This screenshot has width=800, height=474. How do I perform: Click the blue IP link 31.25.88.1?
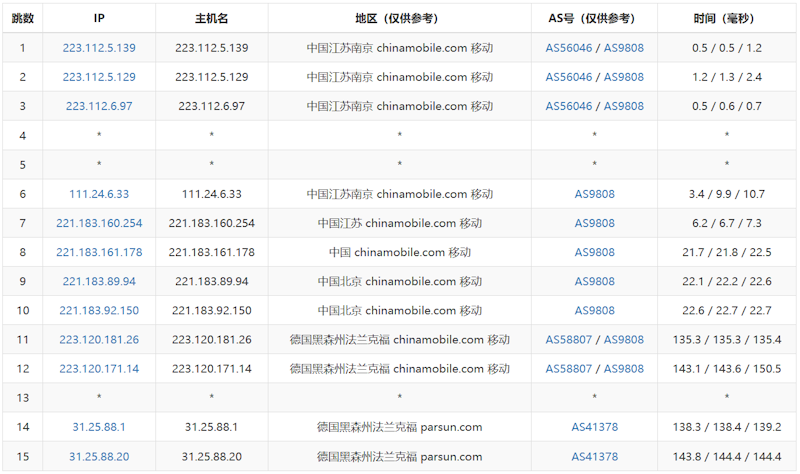(99, 427)
